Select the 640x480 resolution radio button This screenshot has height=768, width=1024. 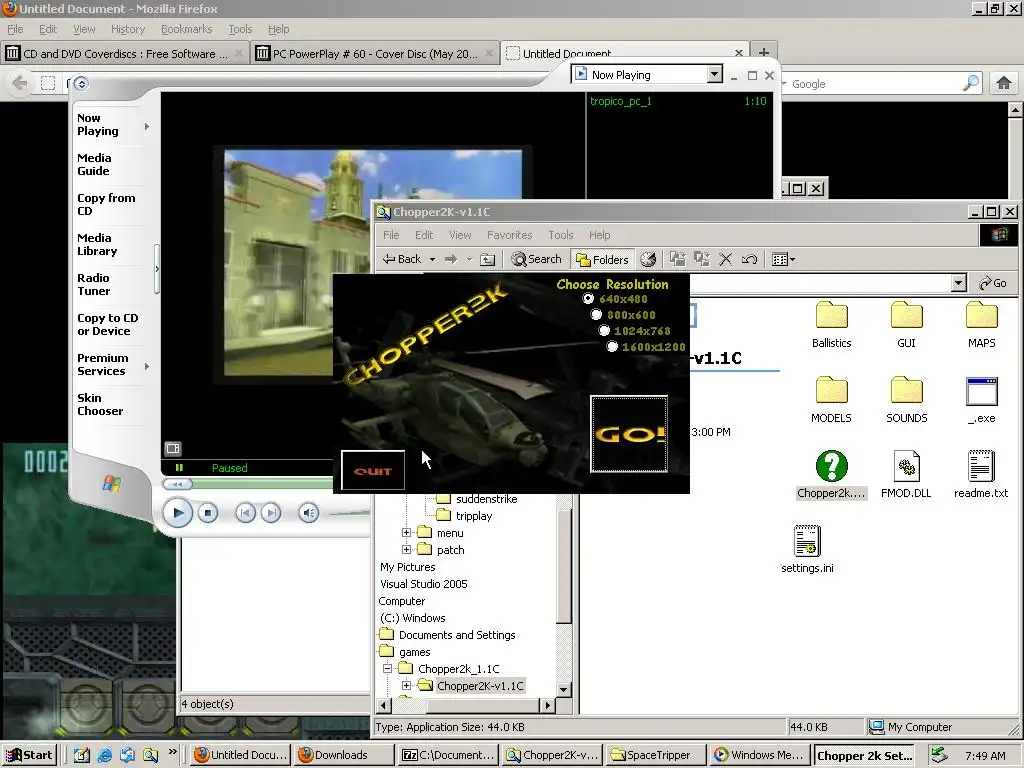pyautogui.click(x=588, y=298)
